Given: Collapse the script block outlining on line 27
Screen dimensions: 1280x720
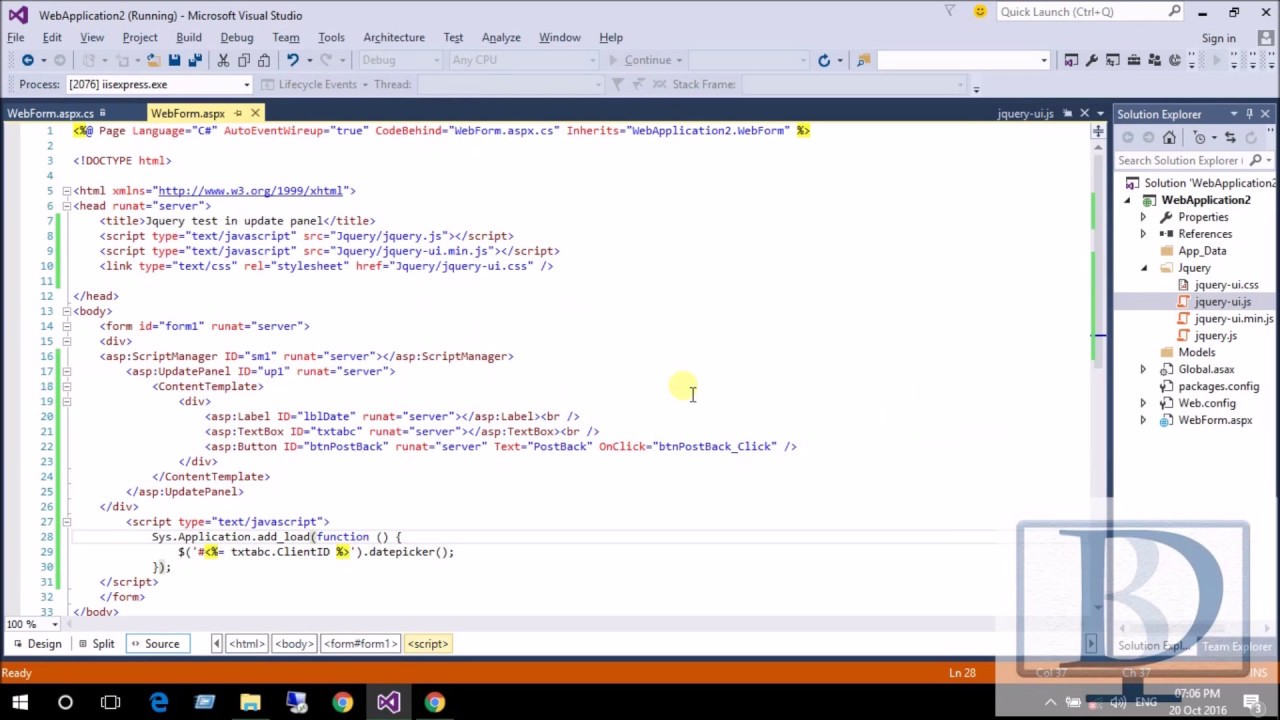Looking at the screenshot, I should [66, 521].
